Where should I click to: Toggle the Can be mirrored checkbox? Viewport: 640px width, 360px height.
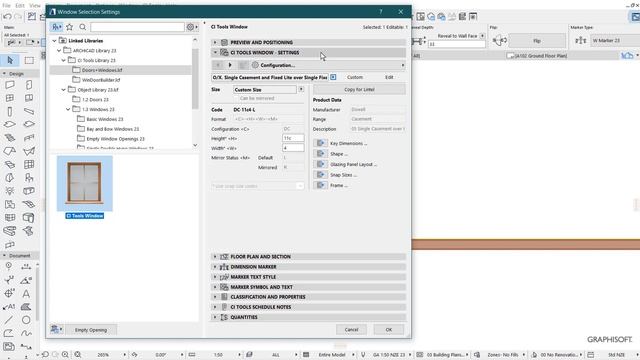(236, 98)
